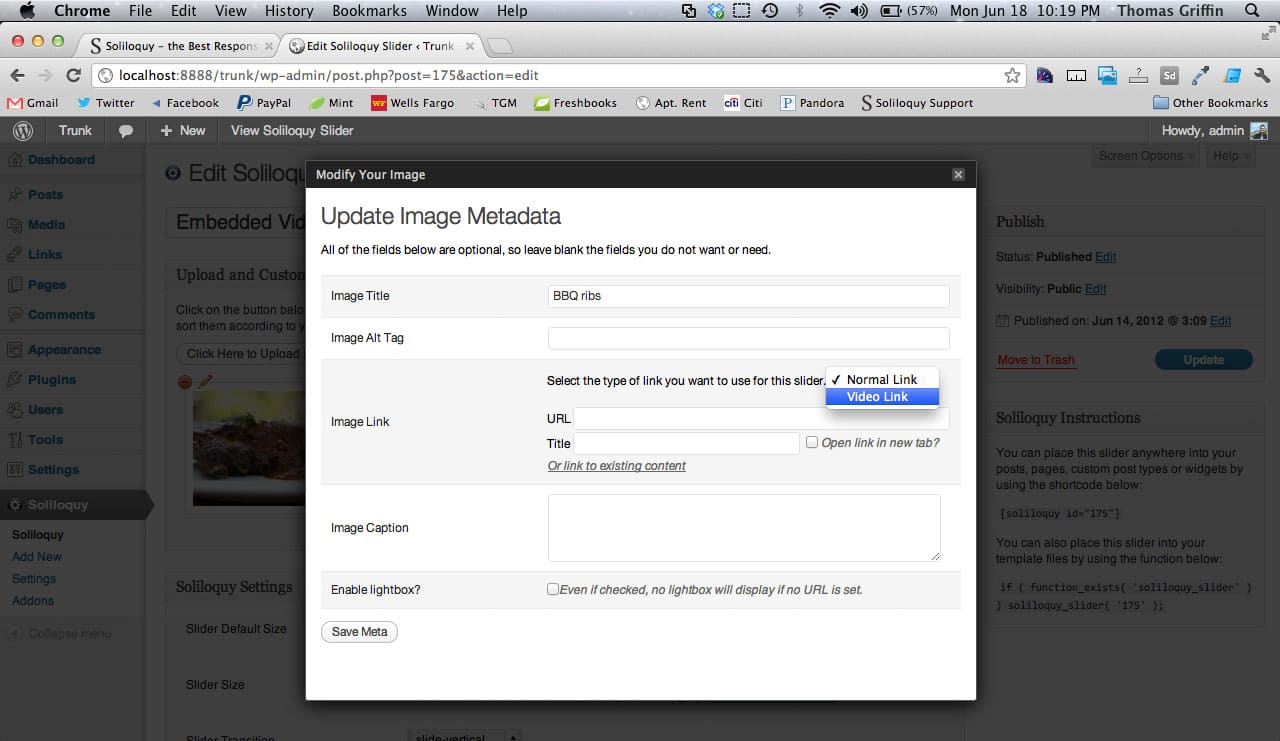
Task: Click the Update publish button
Action: click(x=1203, y=360)
